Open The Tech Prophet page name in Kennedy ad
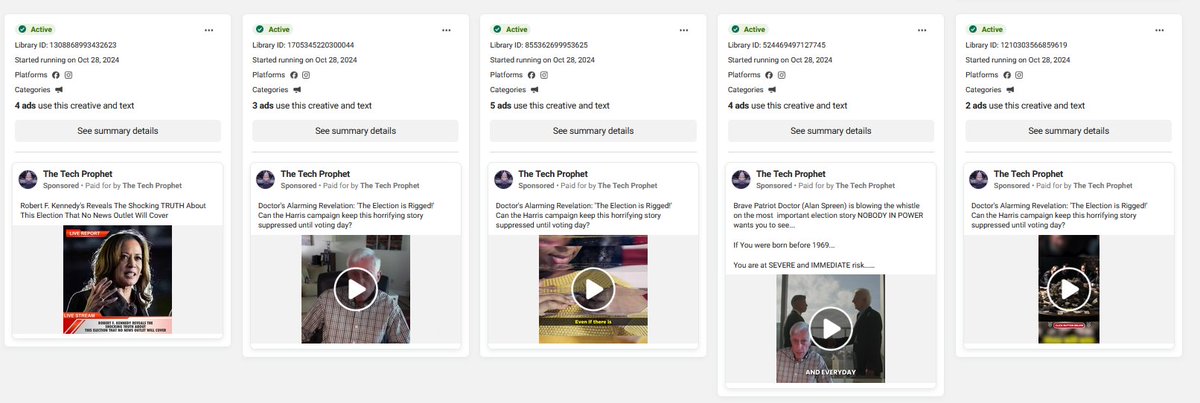This screenshot has height=403, width=1200. (77, 174)
